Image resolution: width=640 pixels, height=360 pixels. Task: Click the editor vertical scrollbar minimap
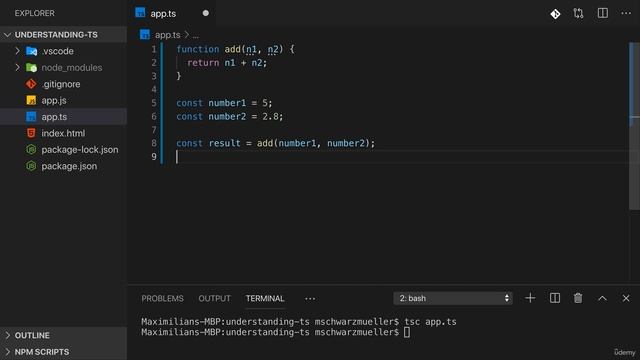click(x=634, y=127)
